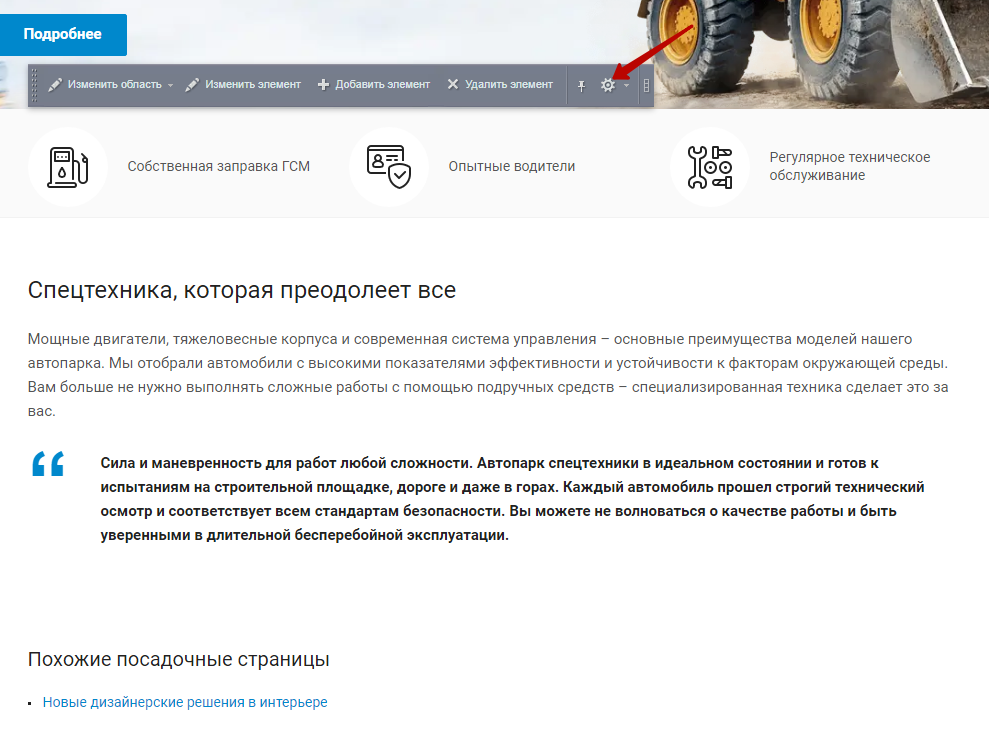Click text Регулярное техническое обслуживание
The image size is (989, 733).
[850, 166]
